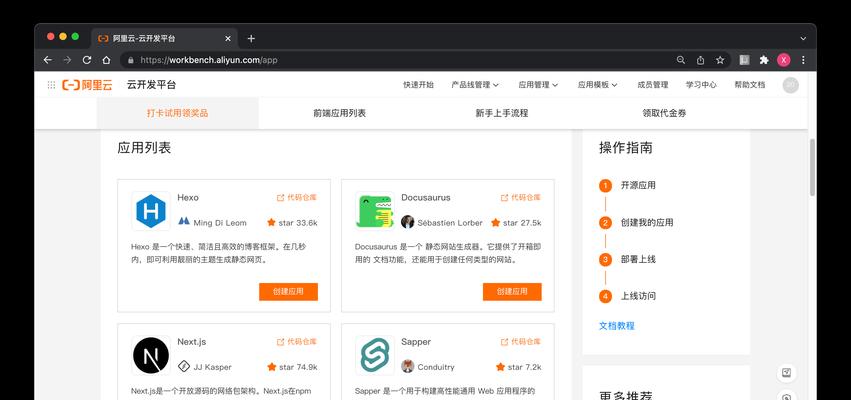Click the Next.js card title
The height and width of the screenshot is (400, 851).
[x=192, y=342]
